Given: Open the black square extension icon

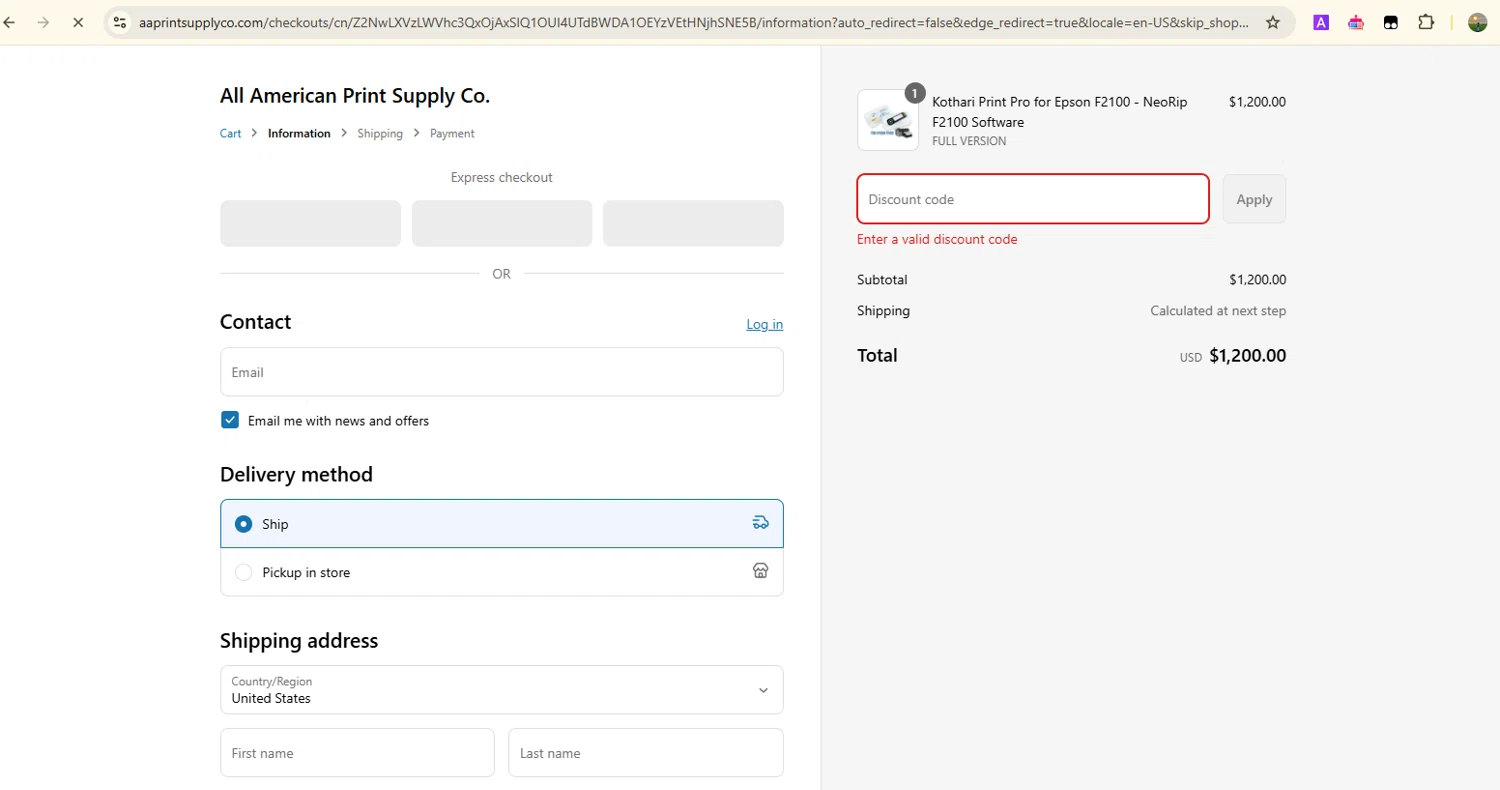Looking at the screenshot, I should (x=1390, y=22).
